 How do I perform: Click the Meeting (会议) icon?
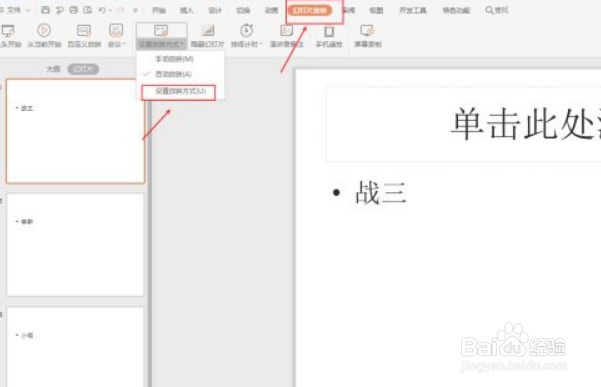(116, 30)
